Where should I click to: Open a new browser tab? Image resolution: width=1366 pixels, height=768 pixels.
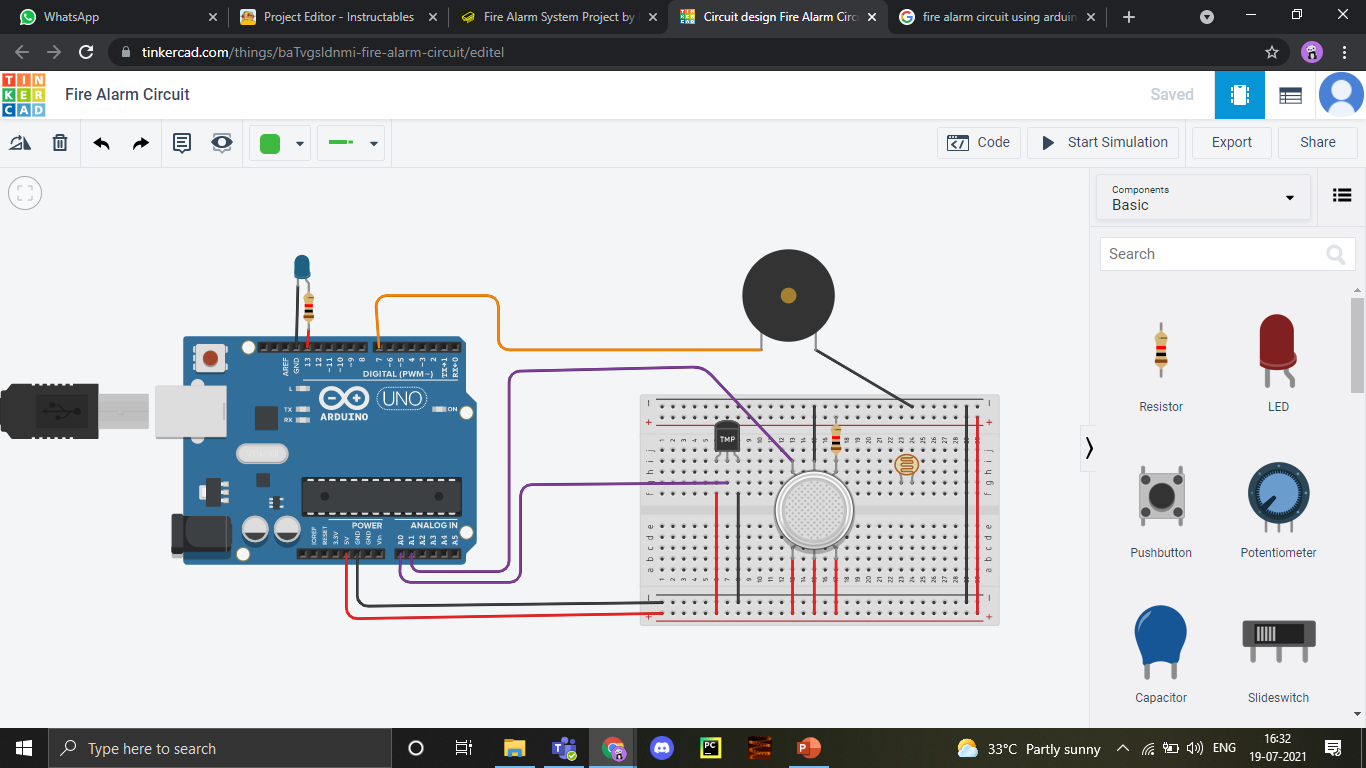click(1129, 17)
